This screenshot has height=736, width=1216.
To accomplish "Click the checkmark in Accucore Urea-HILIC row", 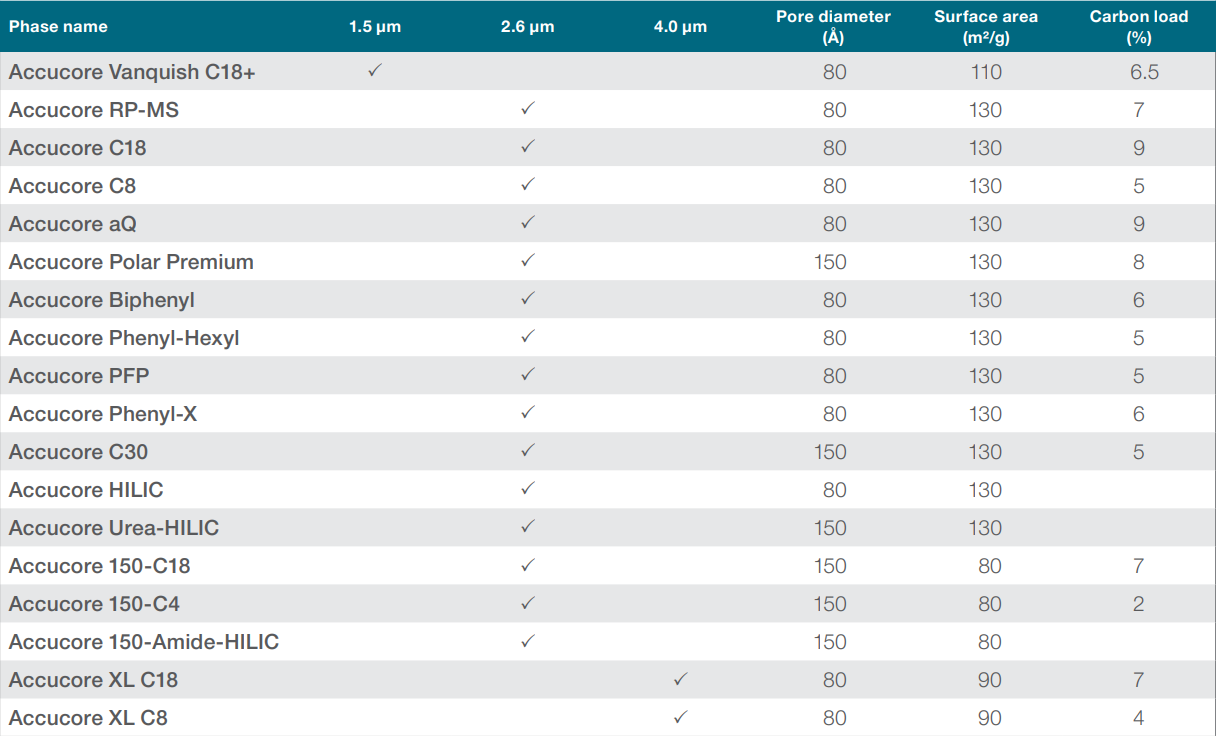I will coord(528,527).
